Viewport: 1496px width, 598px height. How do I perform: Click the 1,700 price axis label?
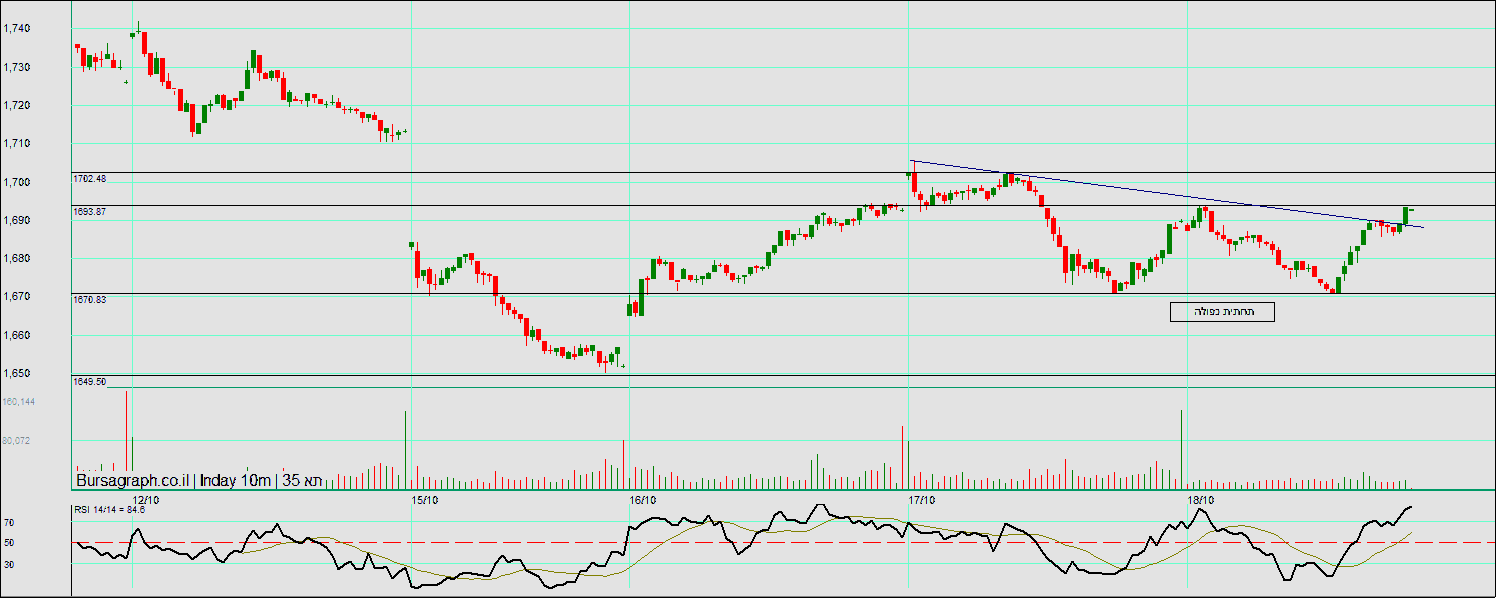coord(17,182)
